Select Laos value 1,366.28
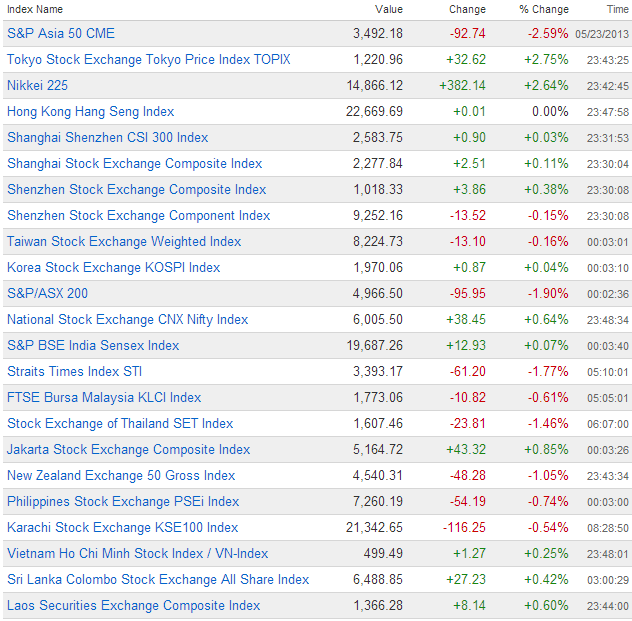Viewport: 632px width, 621px height. [x=378, y=605]
